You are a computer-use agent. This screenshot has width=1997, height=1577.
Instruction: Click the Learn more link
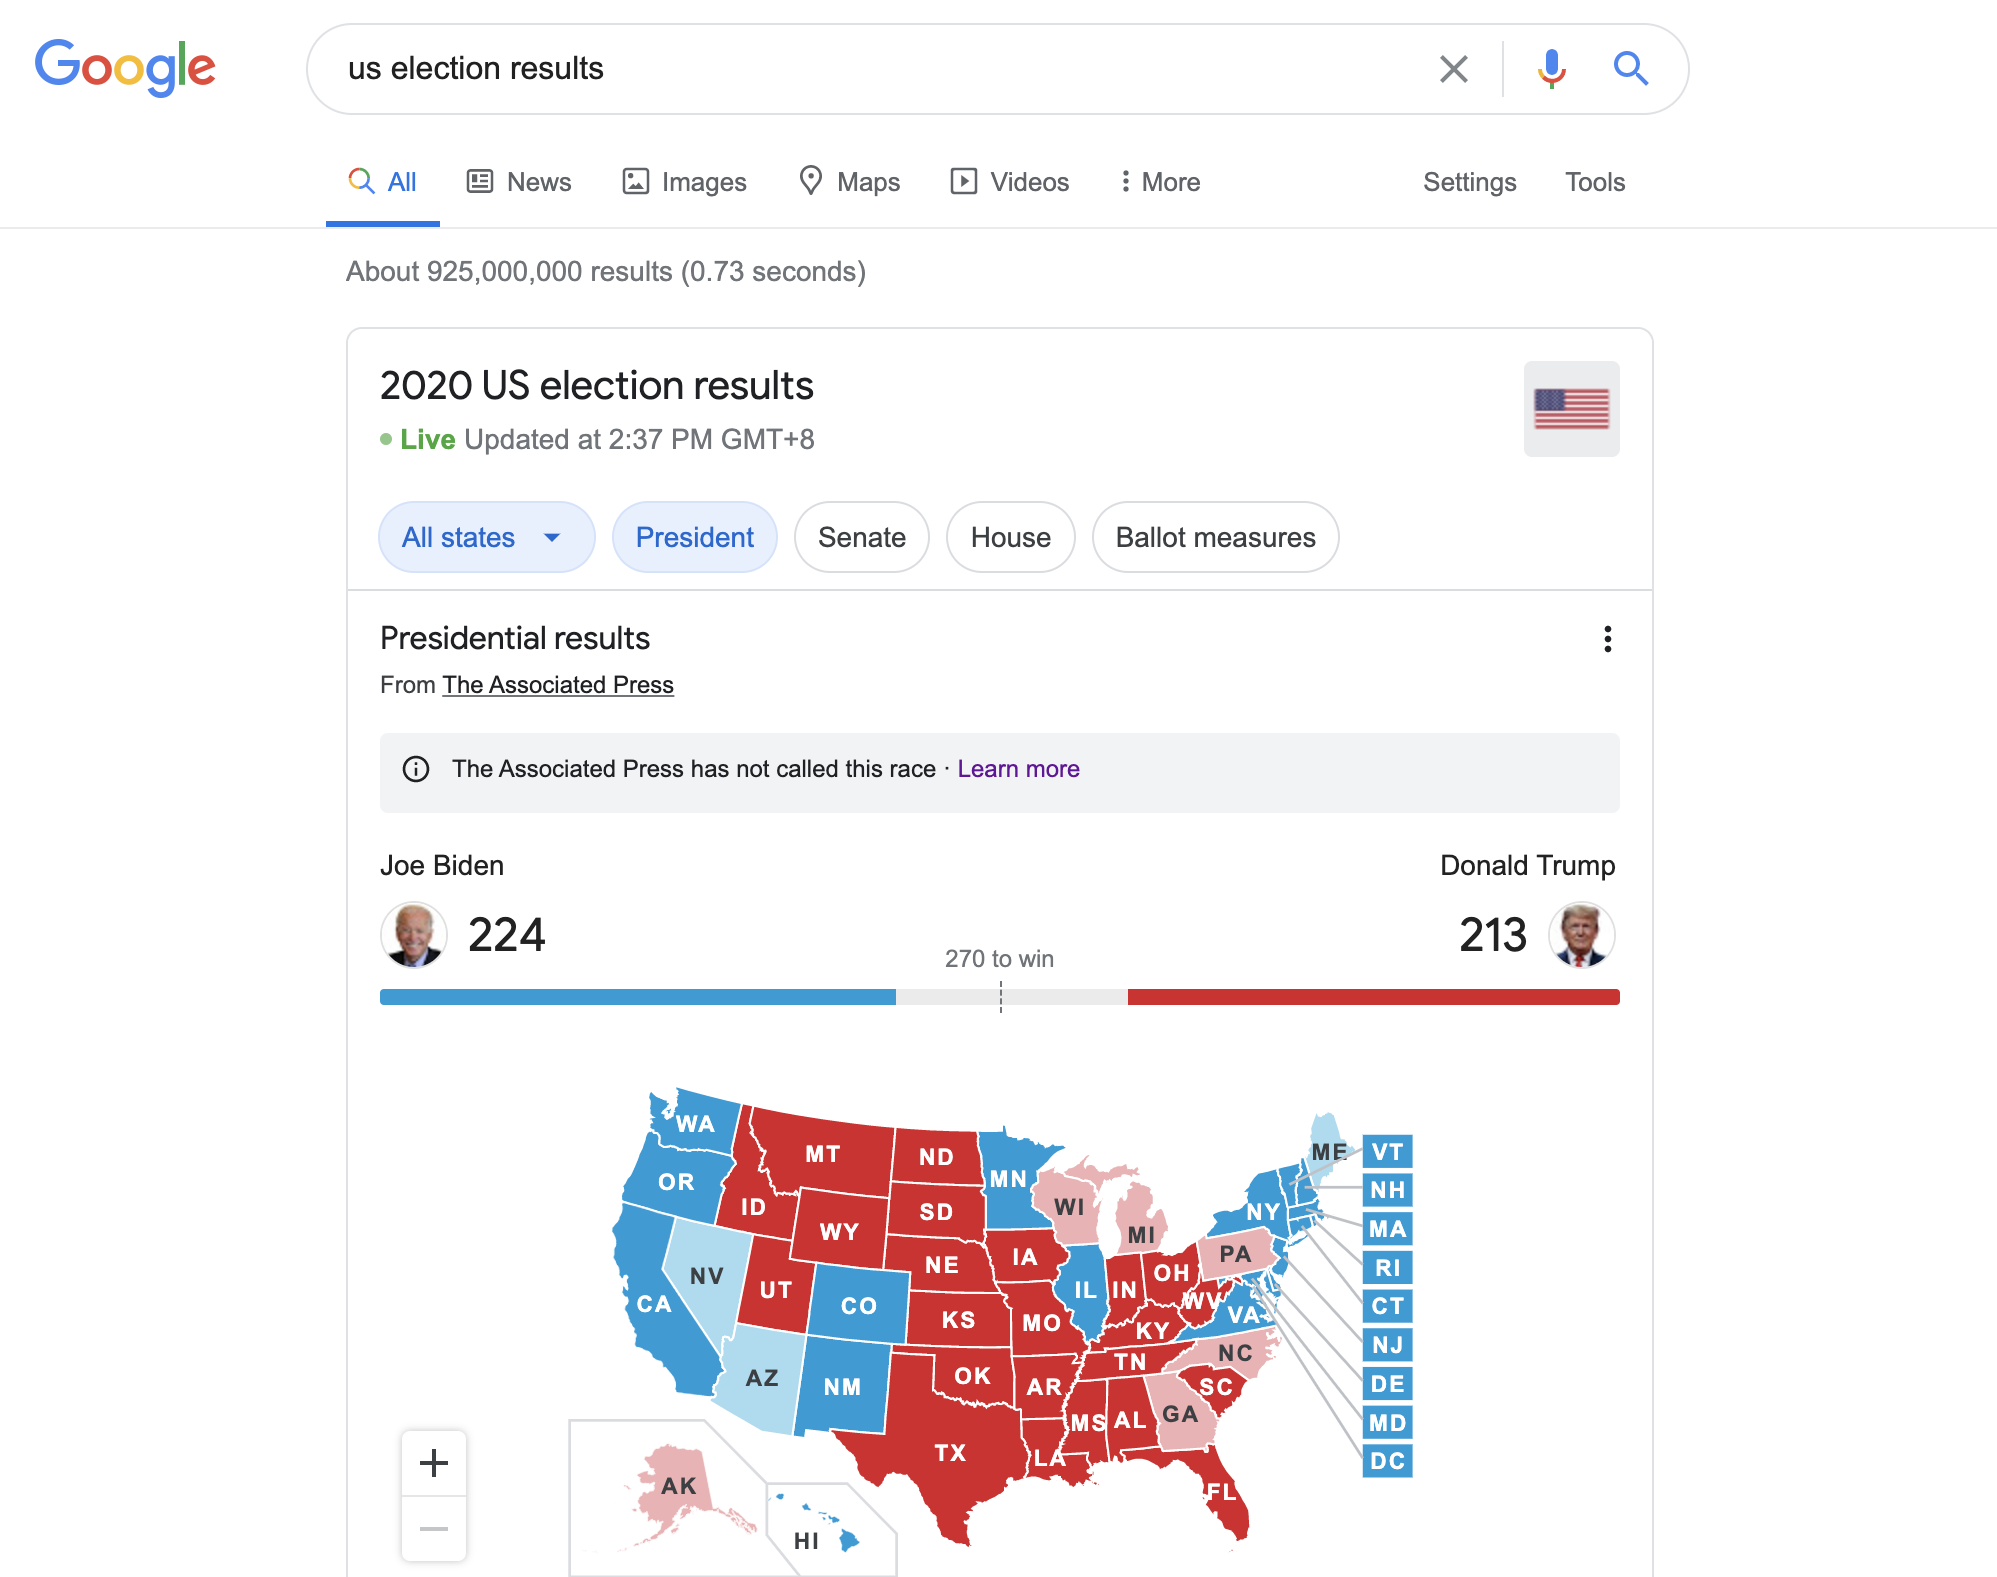pyautogui.click(x=1018, y=769)
